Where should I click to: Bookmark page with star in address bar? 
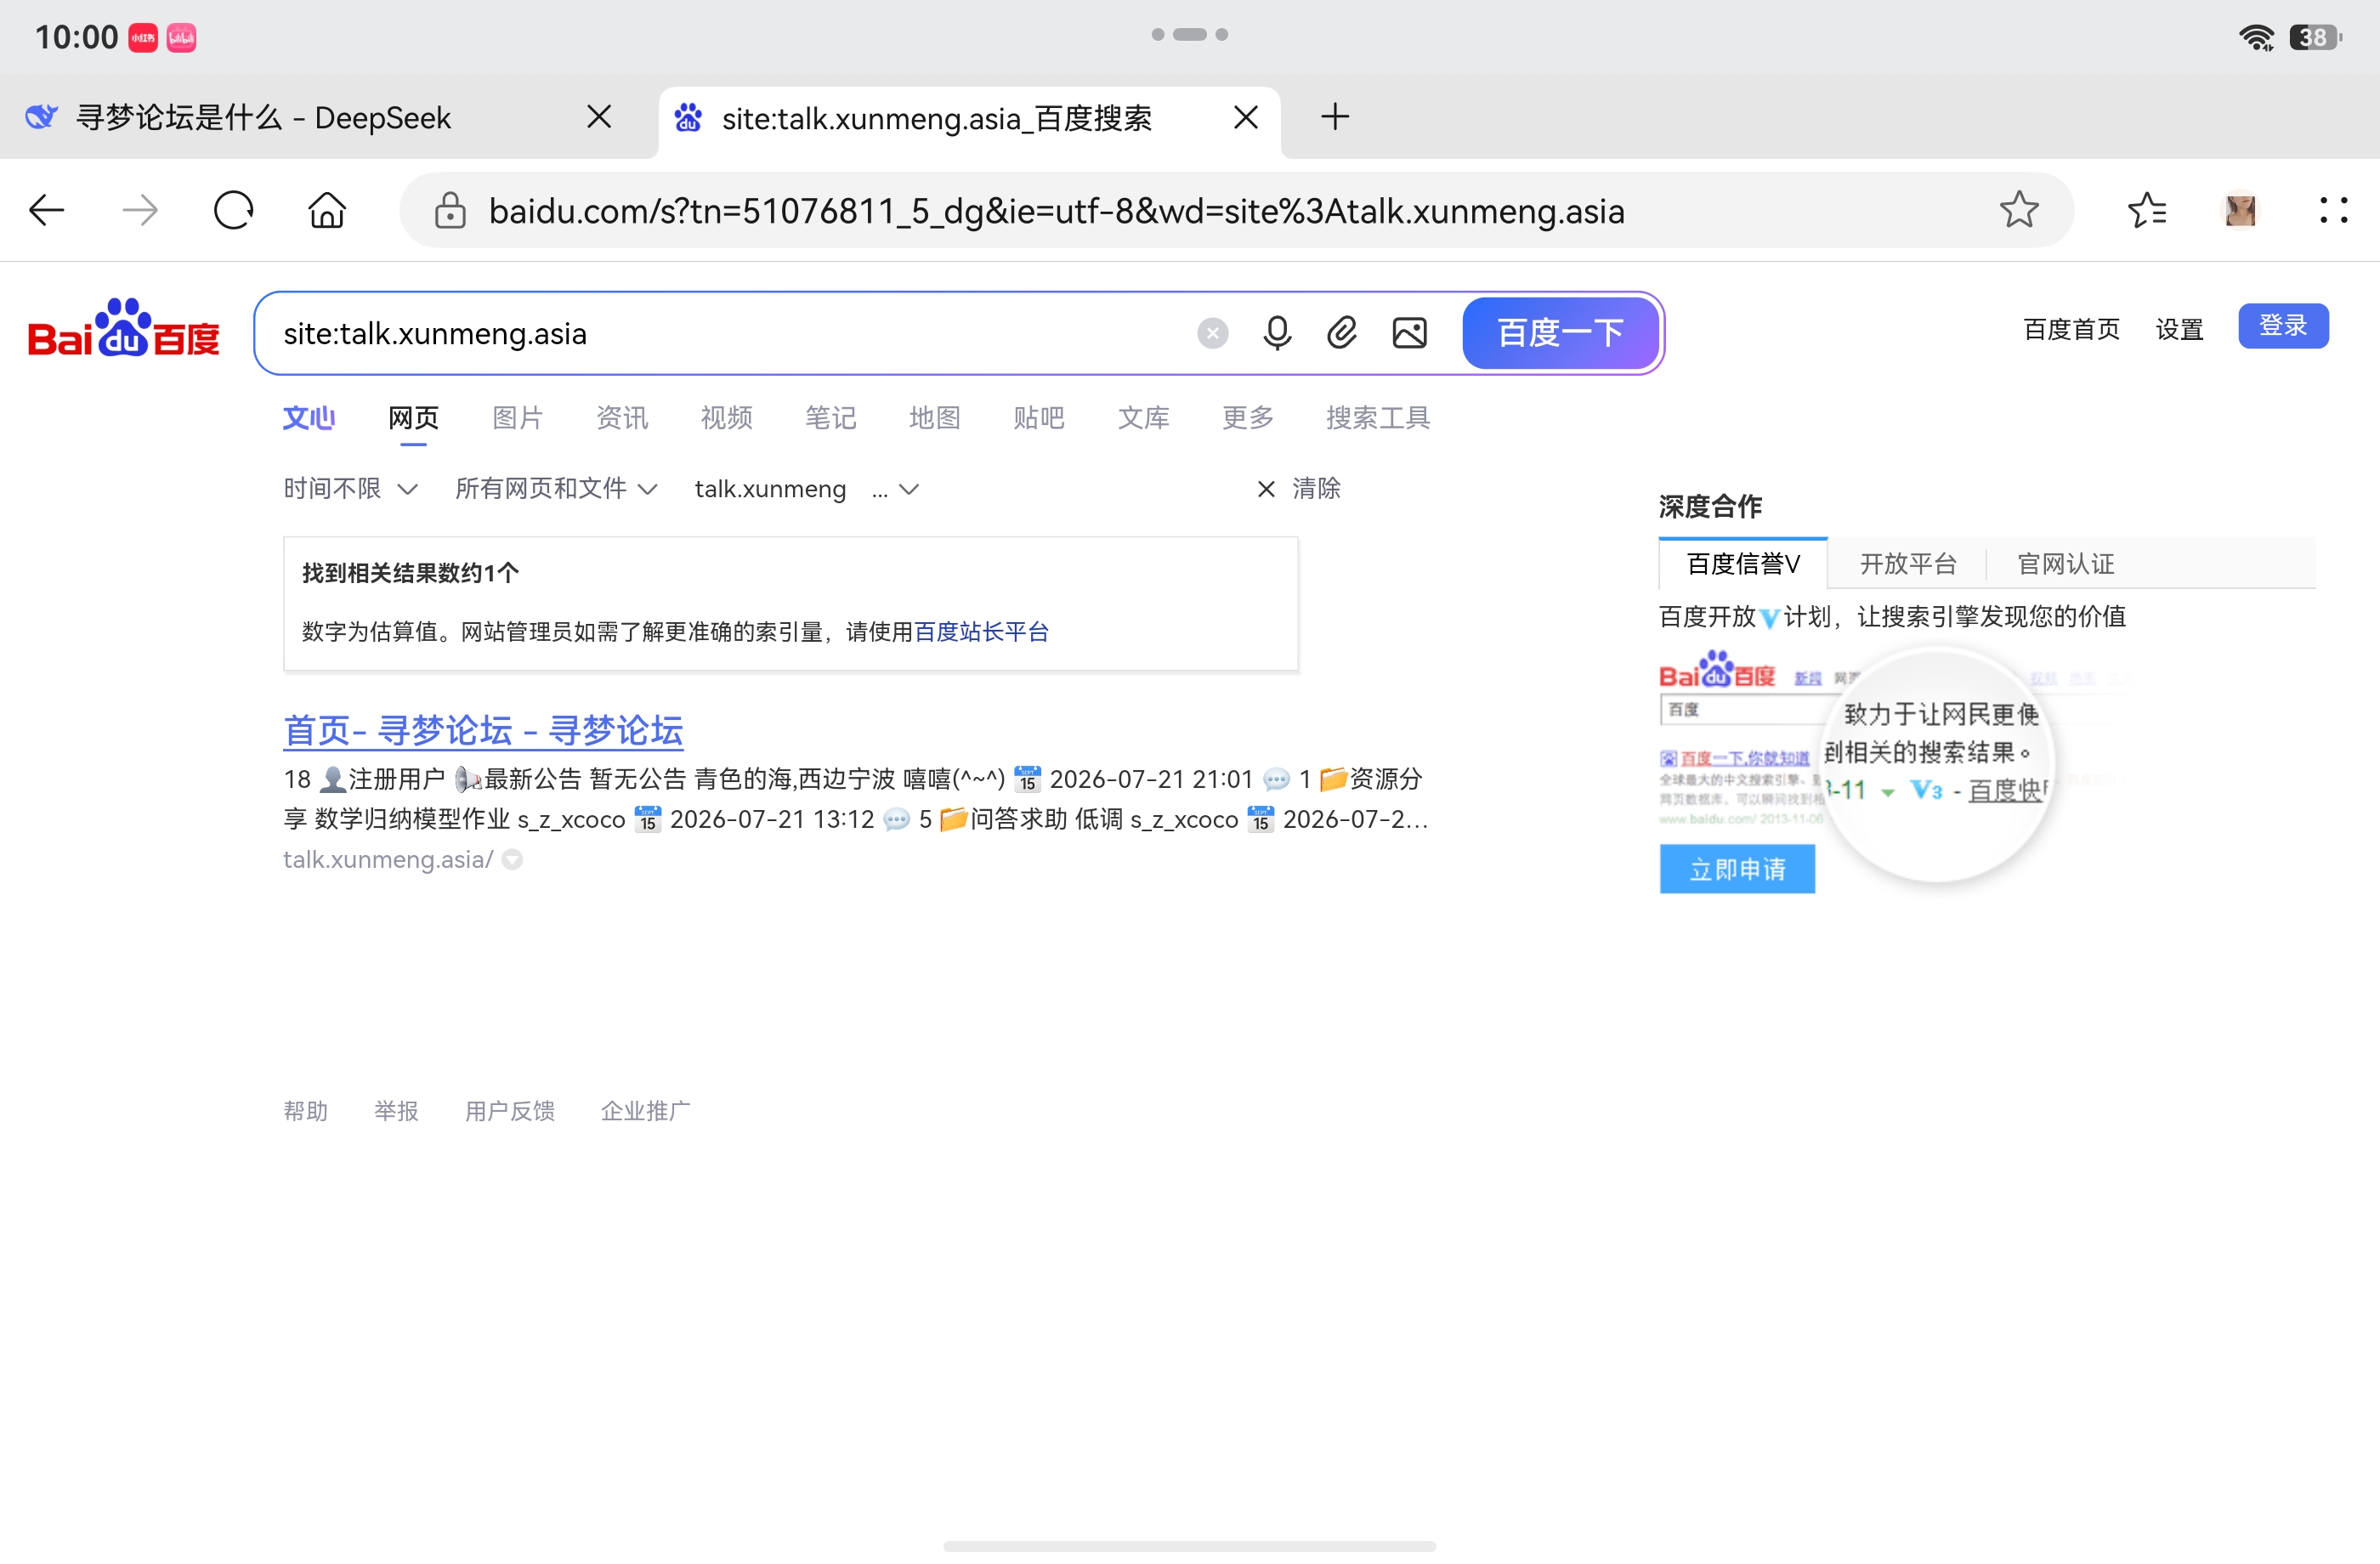click(2018, 210)
